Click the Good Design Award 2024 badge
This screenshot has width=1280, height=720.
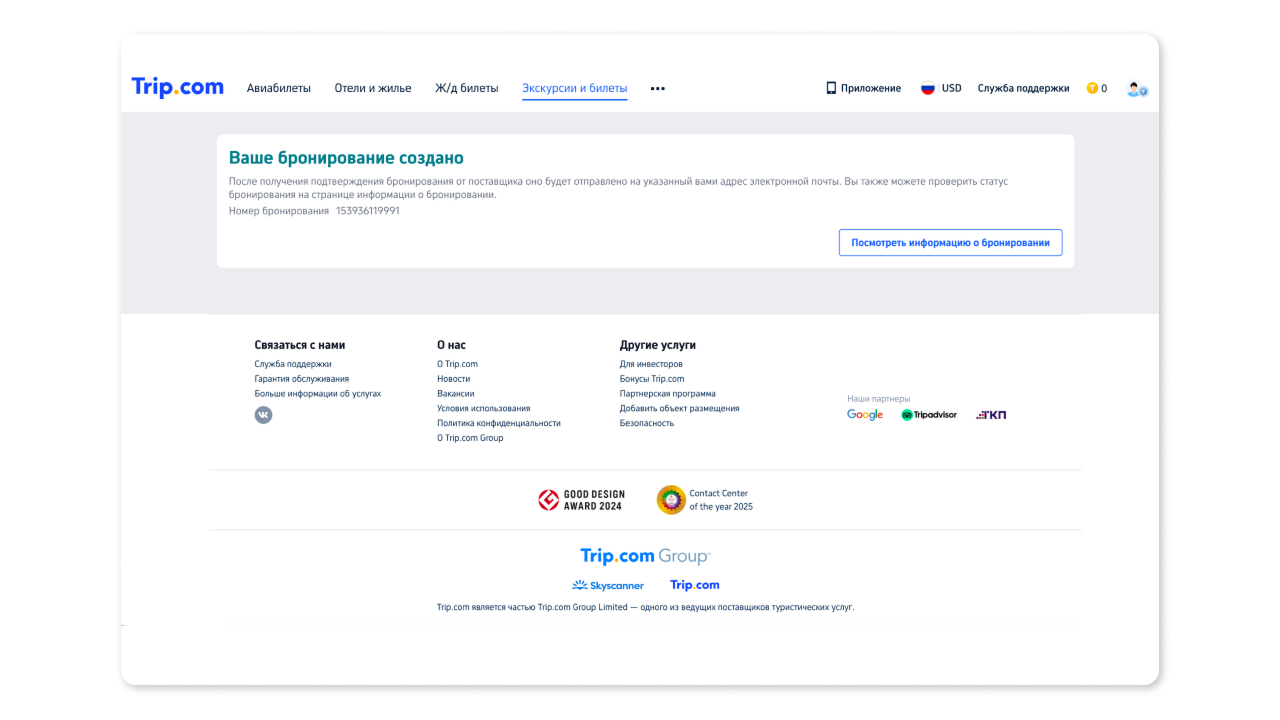click(582, 500)
